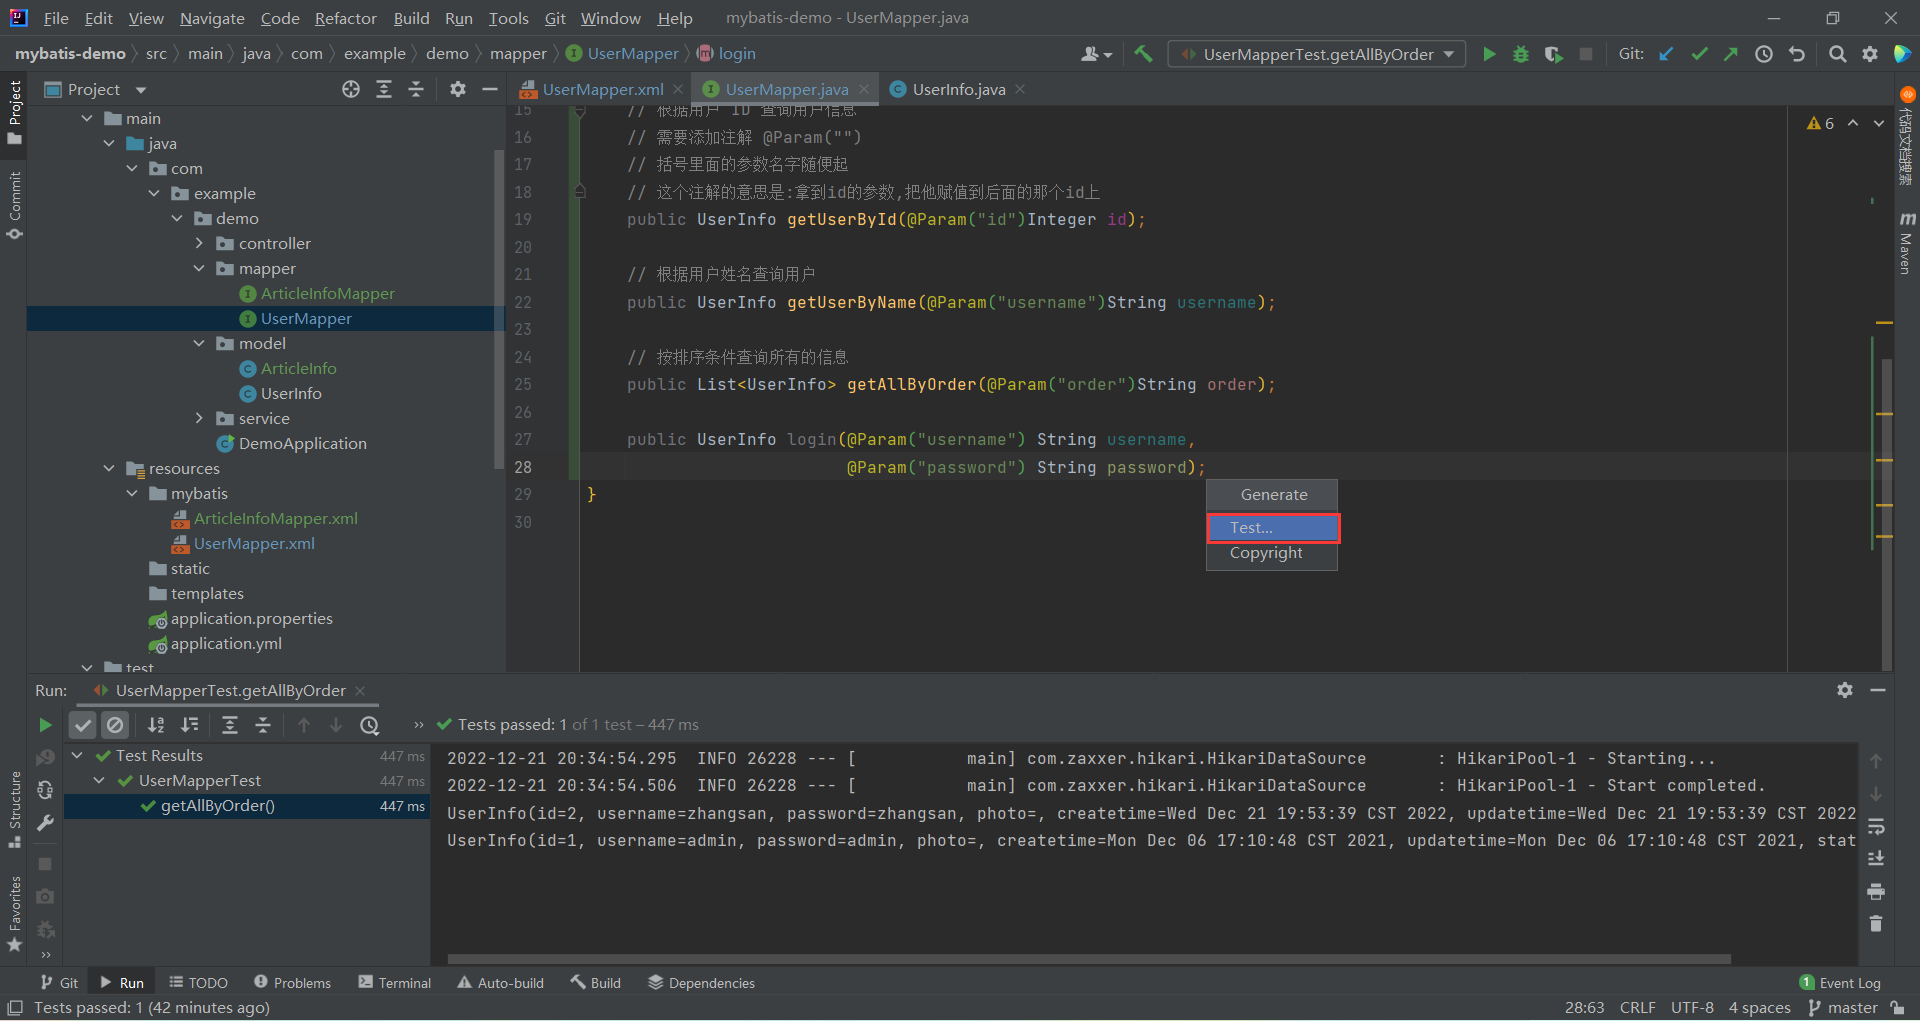Commit changes with Git checkmark icon
Viewport: 1920px width, 1021px height.
click(x=1699, y=54)
